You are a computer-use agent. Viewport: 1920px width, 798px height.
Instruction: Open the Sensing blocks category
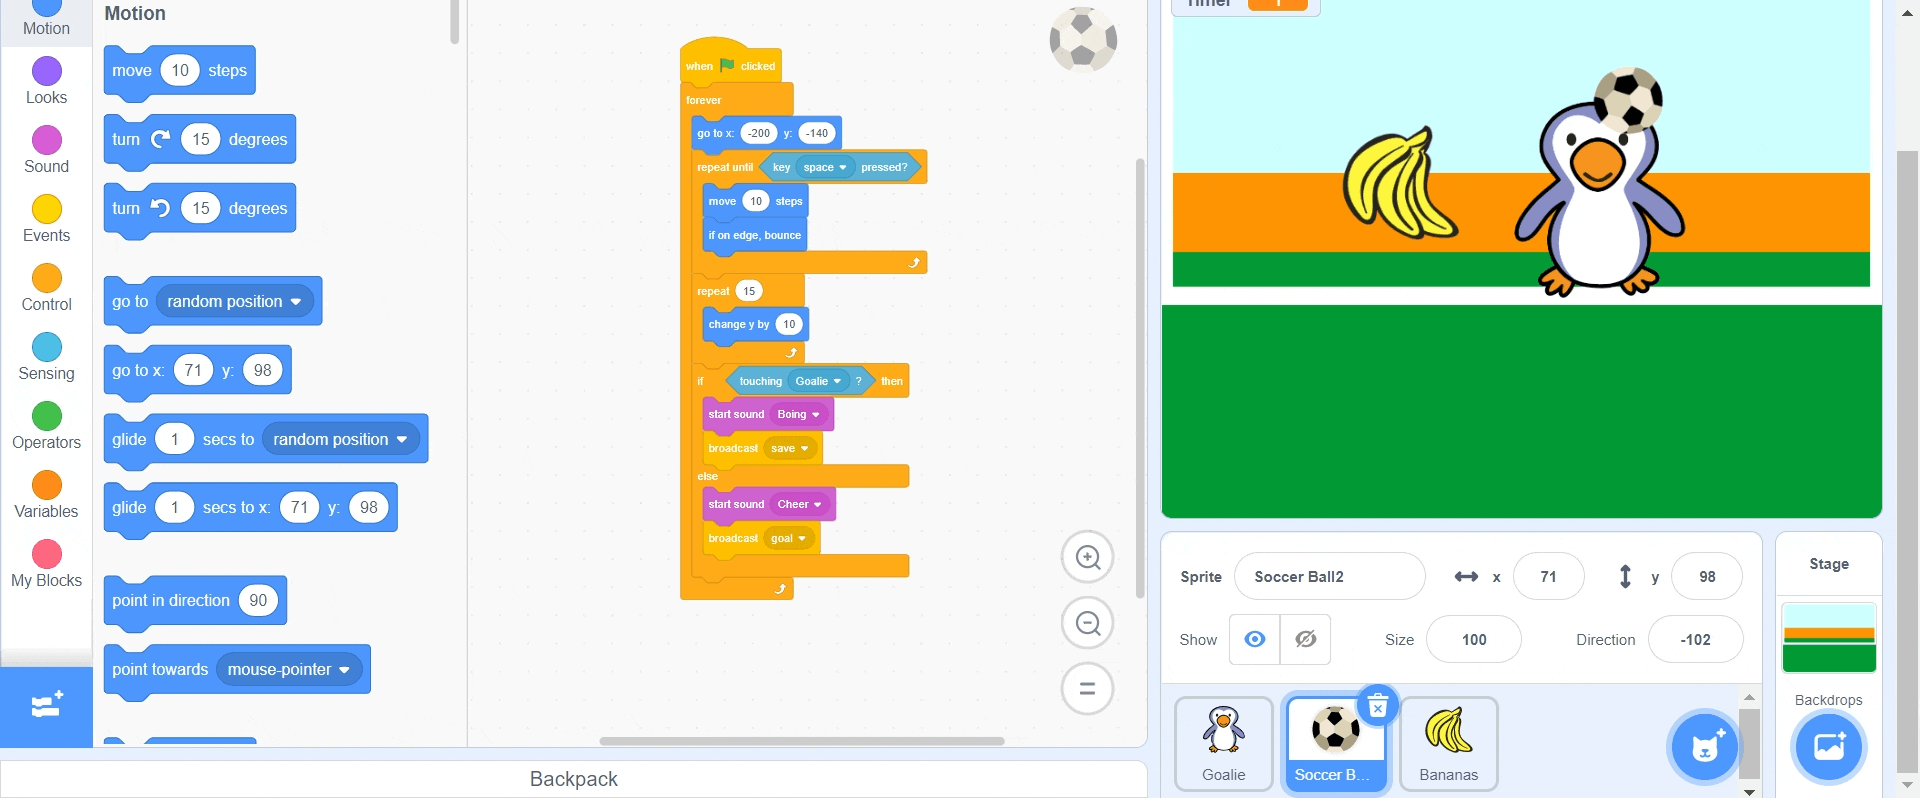46,357
